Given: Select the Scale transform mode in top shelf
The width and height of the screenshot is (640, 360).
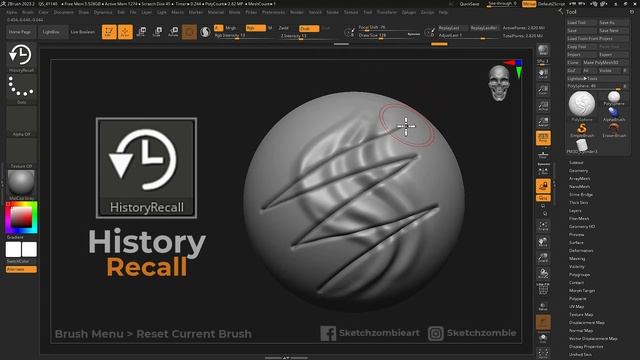Looking at the screenshot, I should [157, 32].
